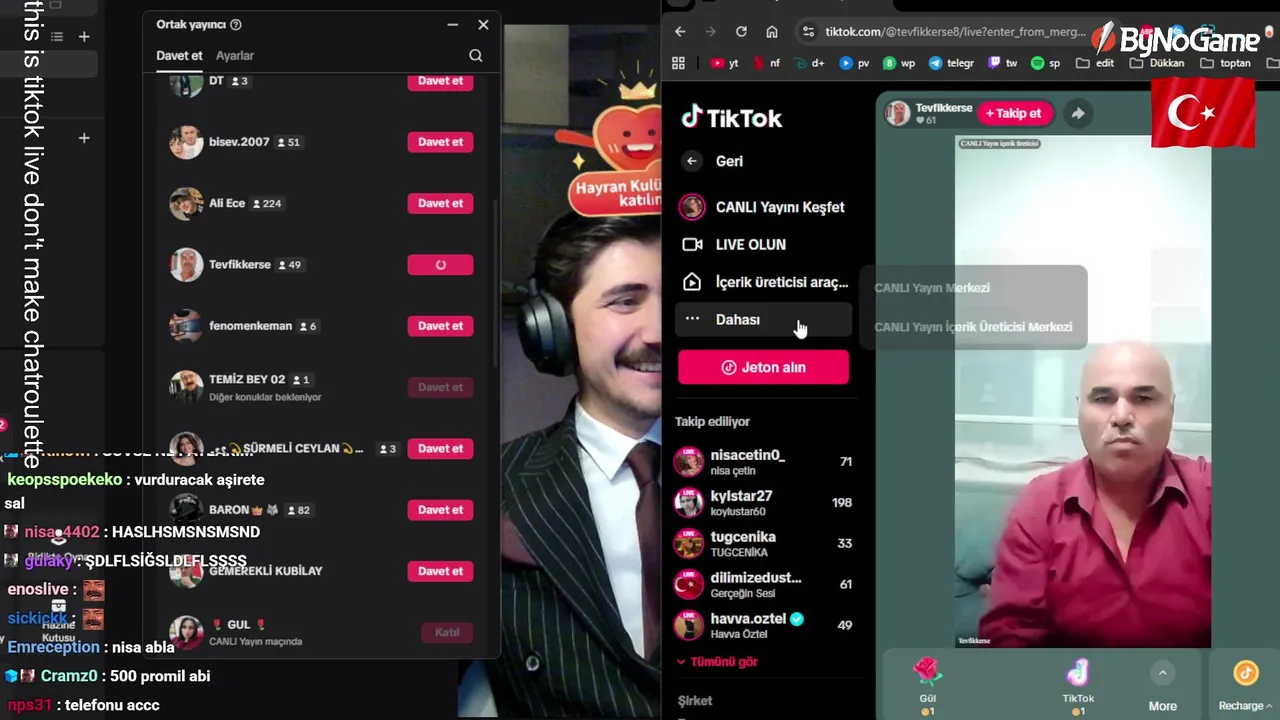The width and height of the screenshot is (1280, 720).
Task: Open the nf Netflix bookmark
Action: [765, 63]
